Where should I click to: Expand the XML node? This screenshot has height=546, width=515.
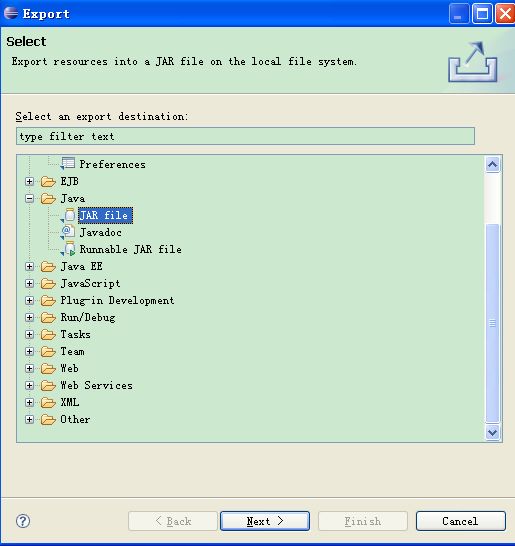coord(30,403)
